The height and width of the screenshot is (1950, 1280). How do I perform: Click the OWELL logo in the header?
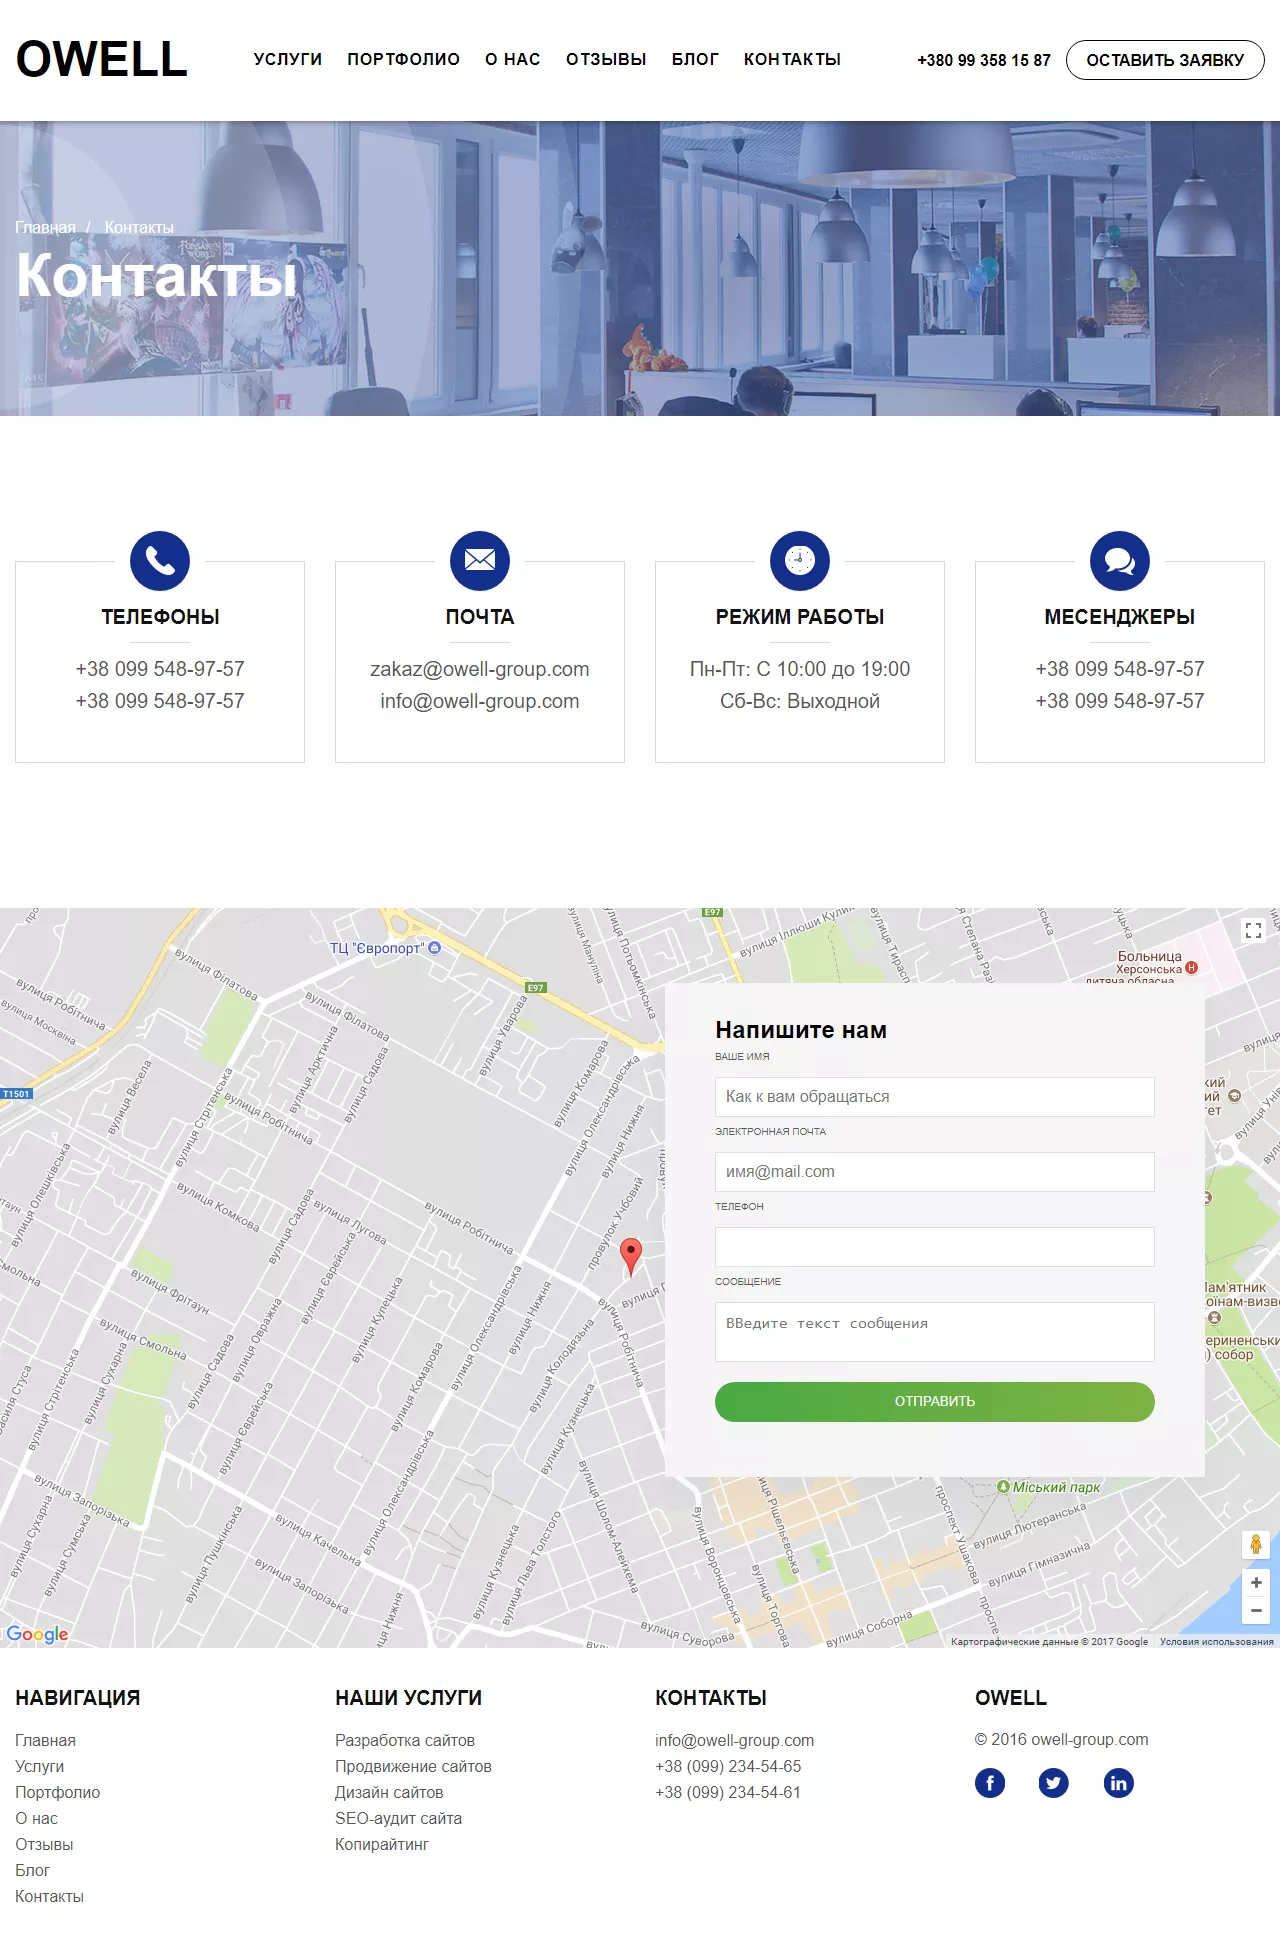[x=102, y=59]
